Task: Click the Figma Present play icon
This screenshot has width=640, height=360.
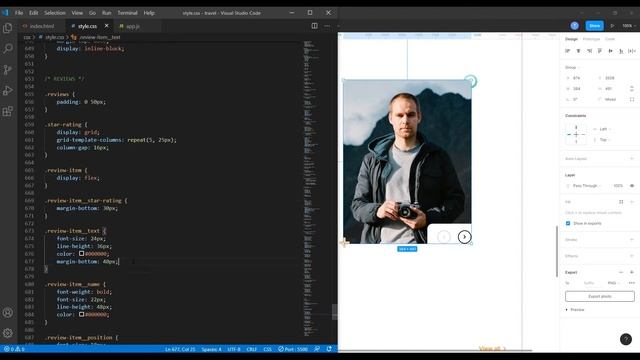Action: tap(613, 26)
